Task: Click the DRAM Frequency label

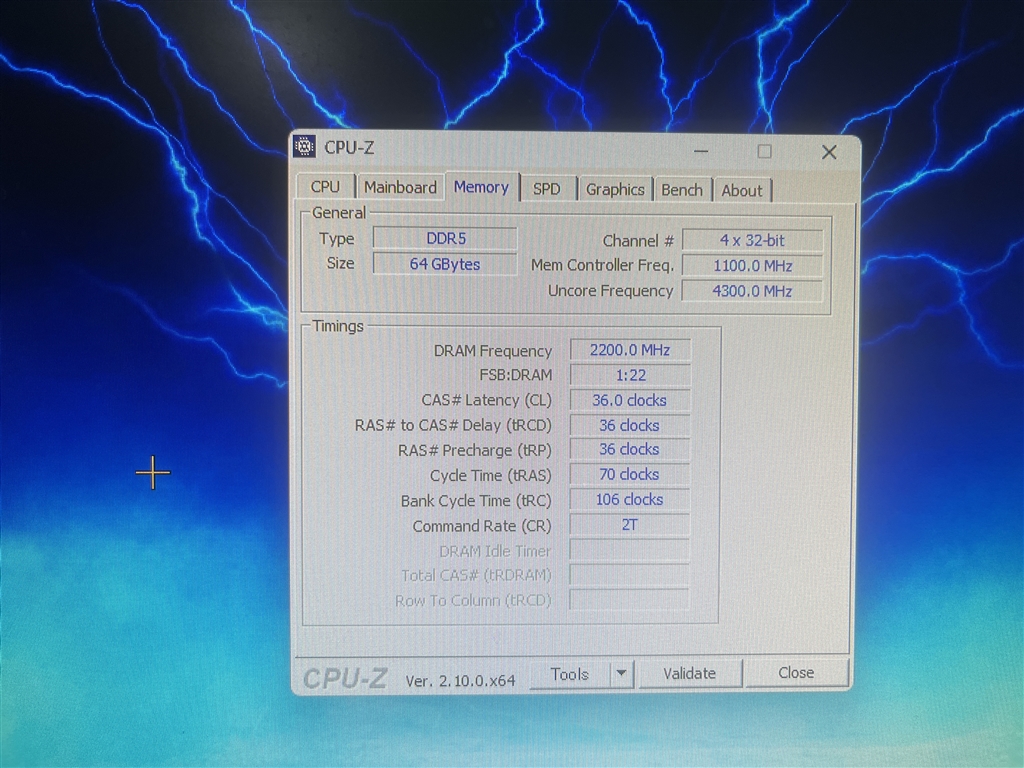Action: click(x=492, y=351)
